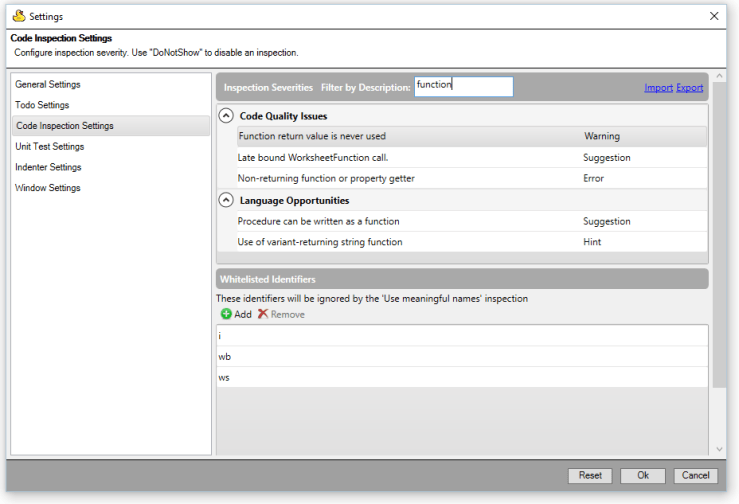Screen dimensions: 739x504
Task: Click the Reset button
Action: (590, 475)
